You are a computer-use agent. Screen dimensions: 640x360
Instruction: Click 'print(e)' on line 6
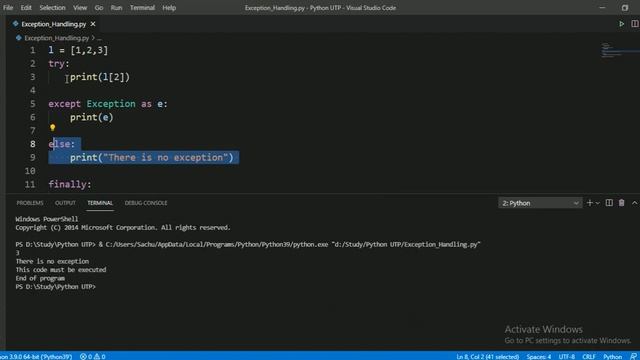click(x=91, y=117)
